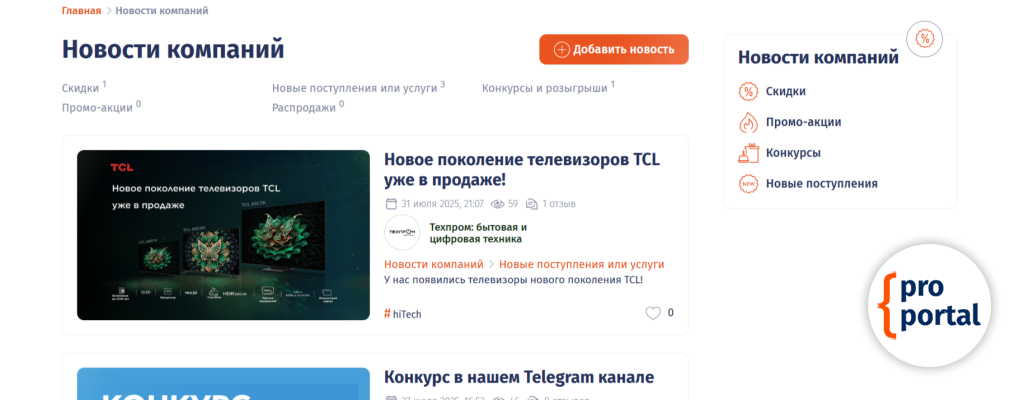The width and height of the screenshot is (1024, 400).
Task: Select the Промо-акции filter above the list
Action: [x=97, y=107]
